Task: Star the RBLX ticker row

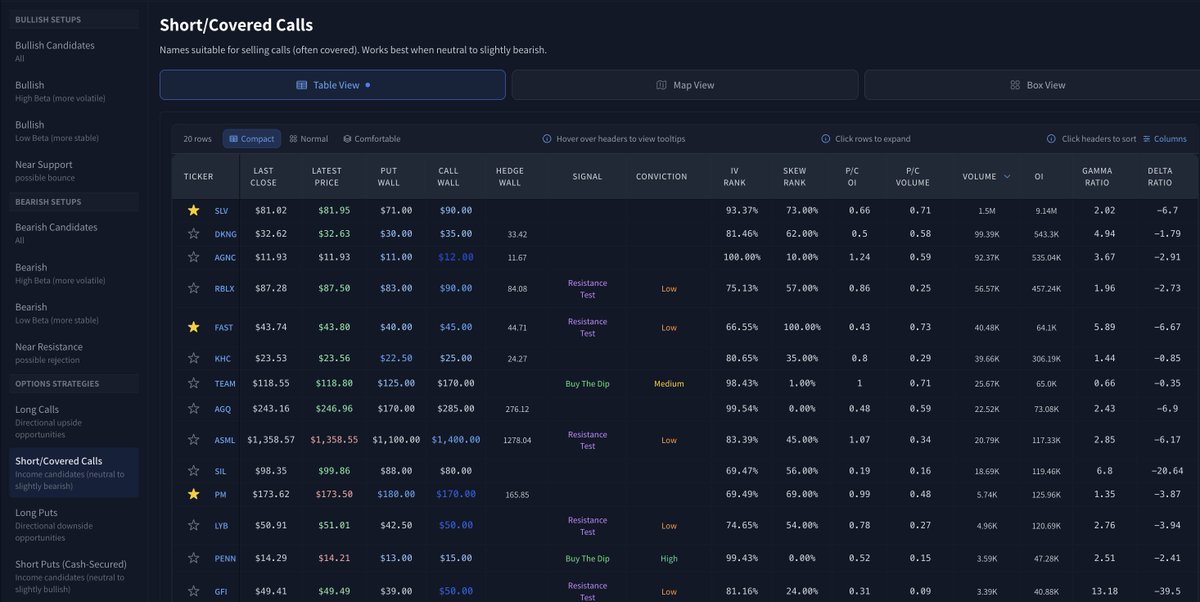Action: point(194,288)
